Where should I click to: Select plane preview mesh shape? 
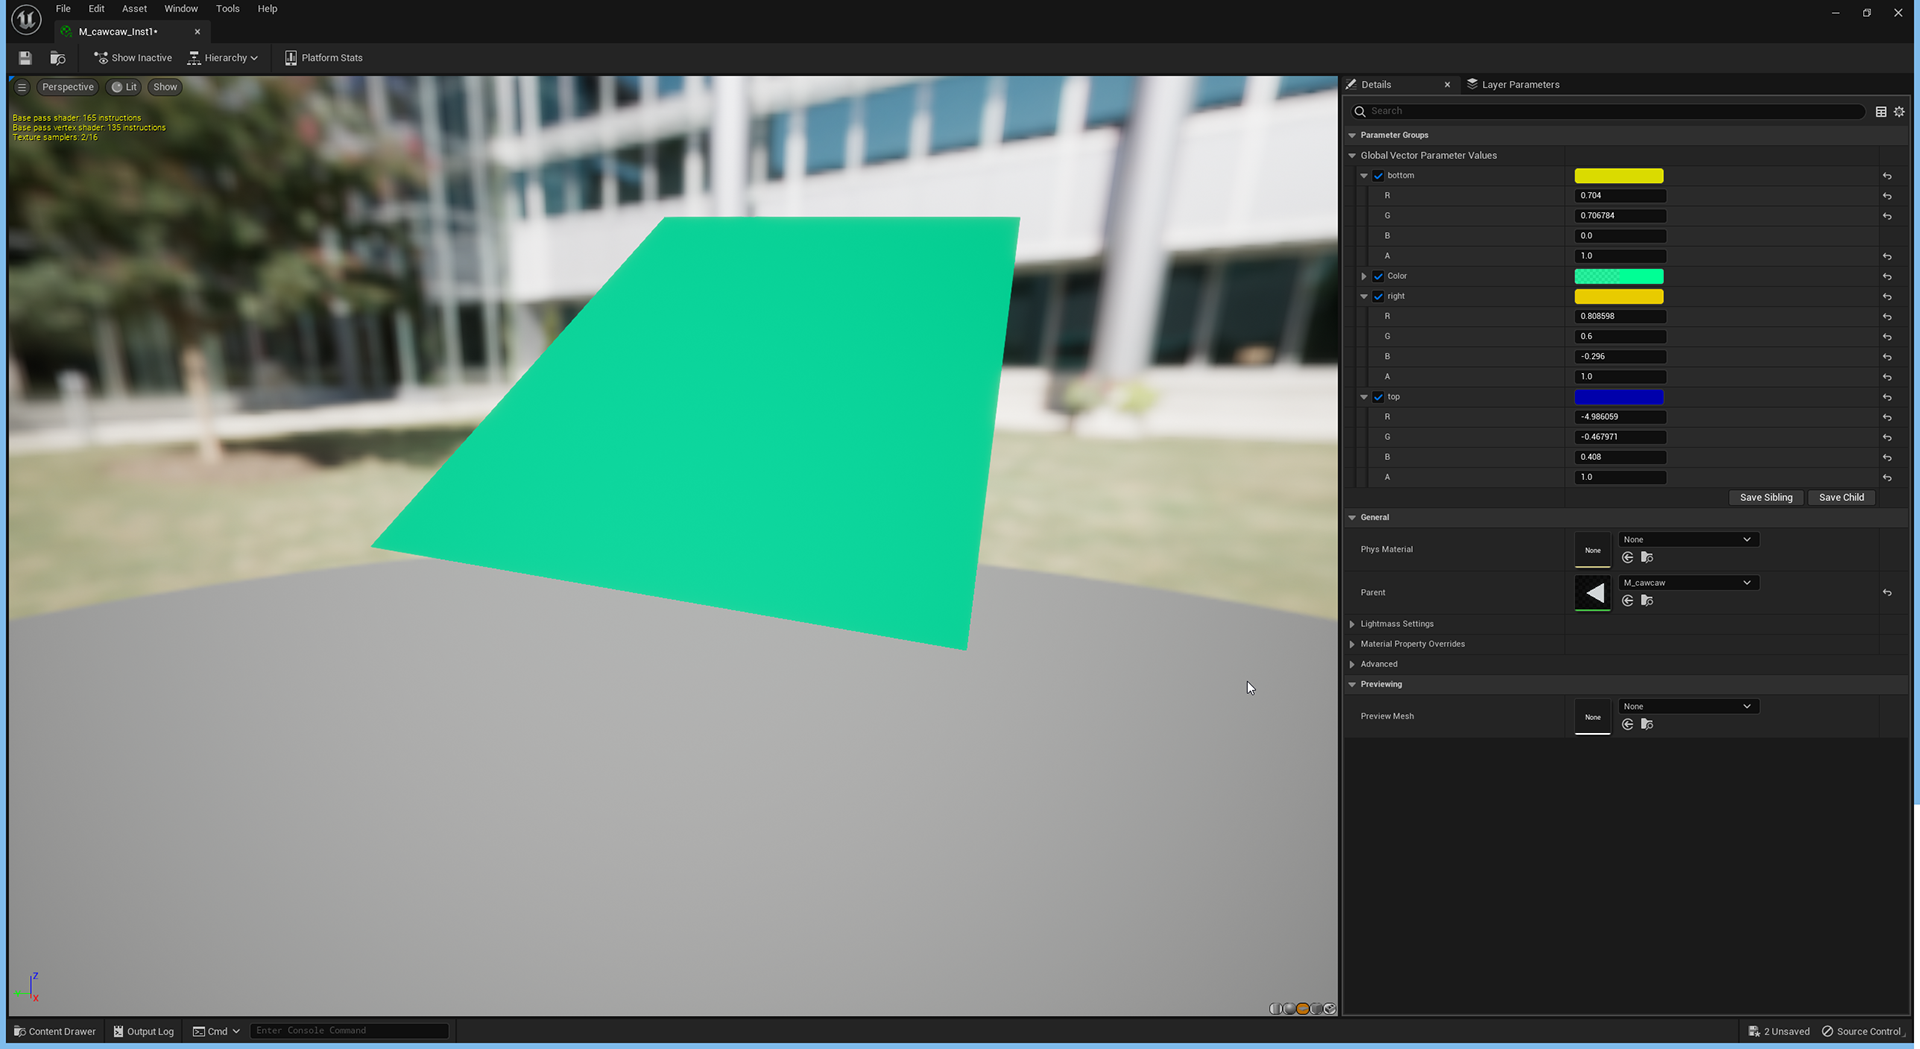(1303, 1009)
